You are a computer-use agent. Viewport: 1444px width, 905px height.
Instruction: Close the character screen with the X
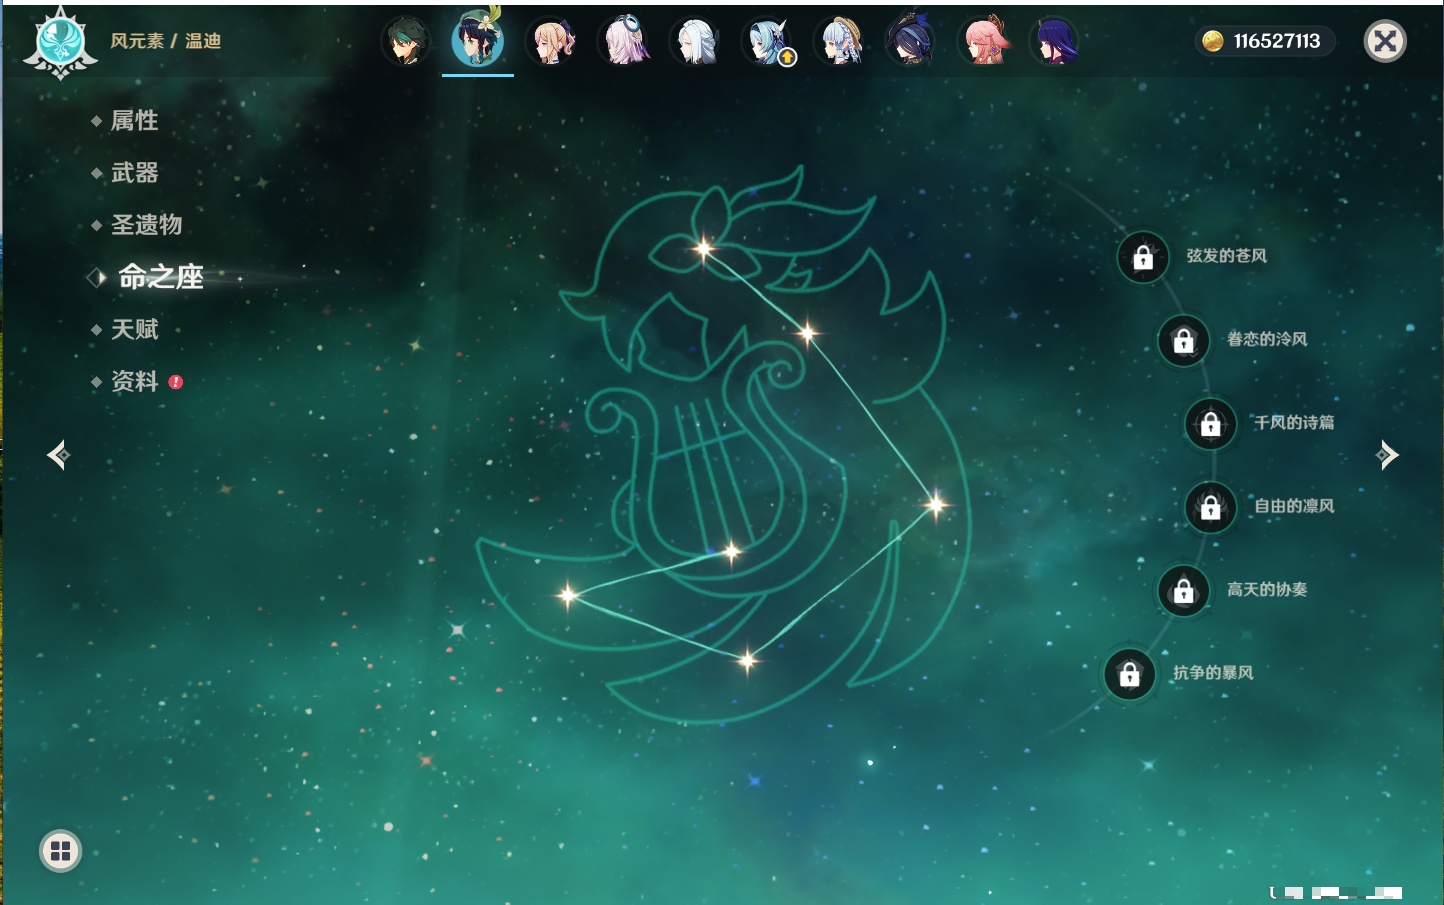pos(1385,41)
